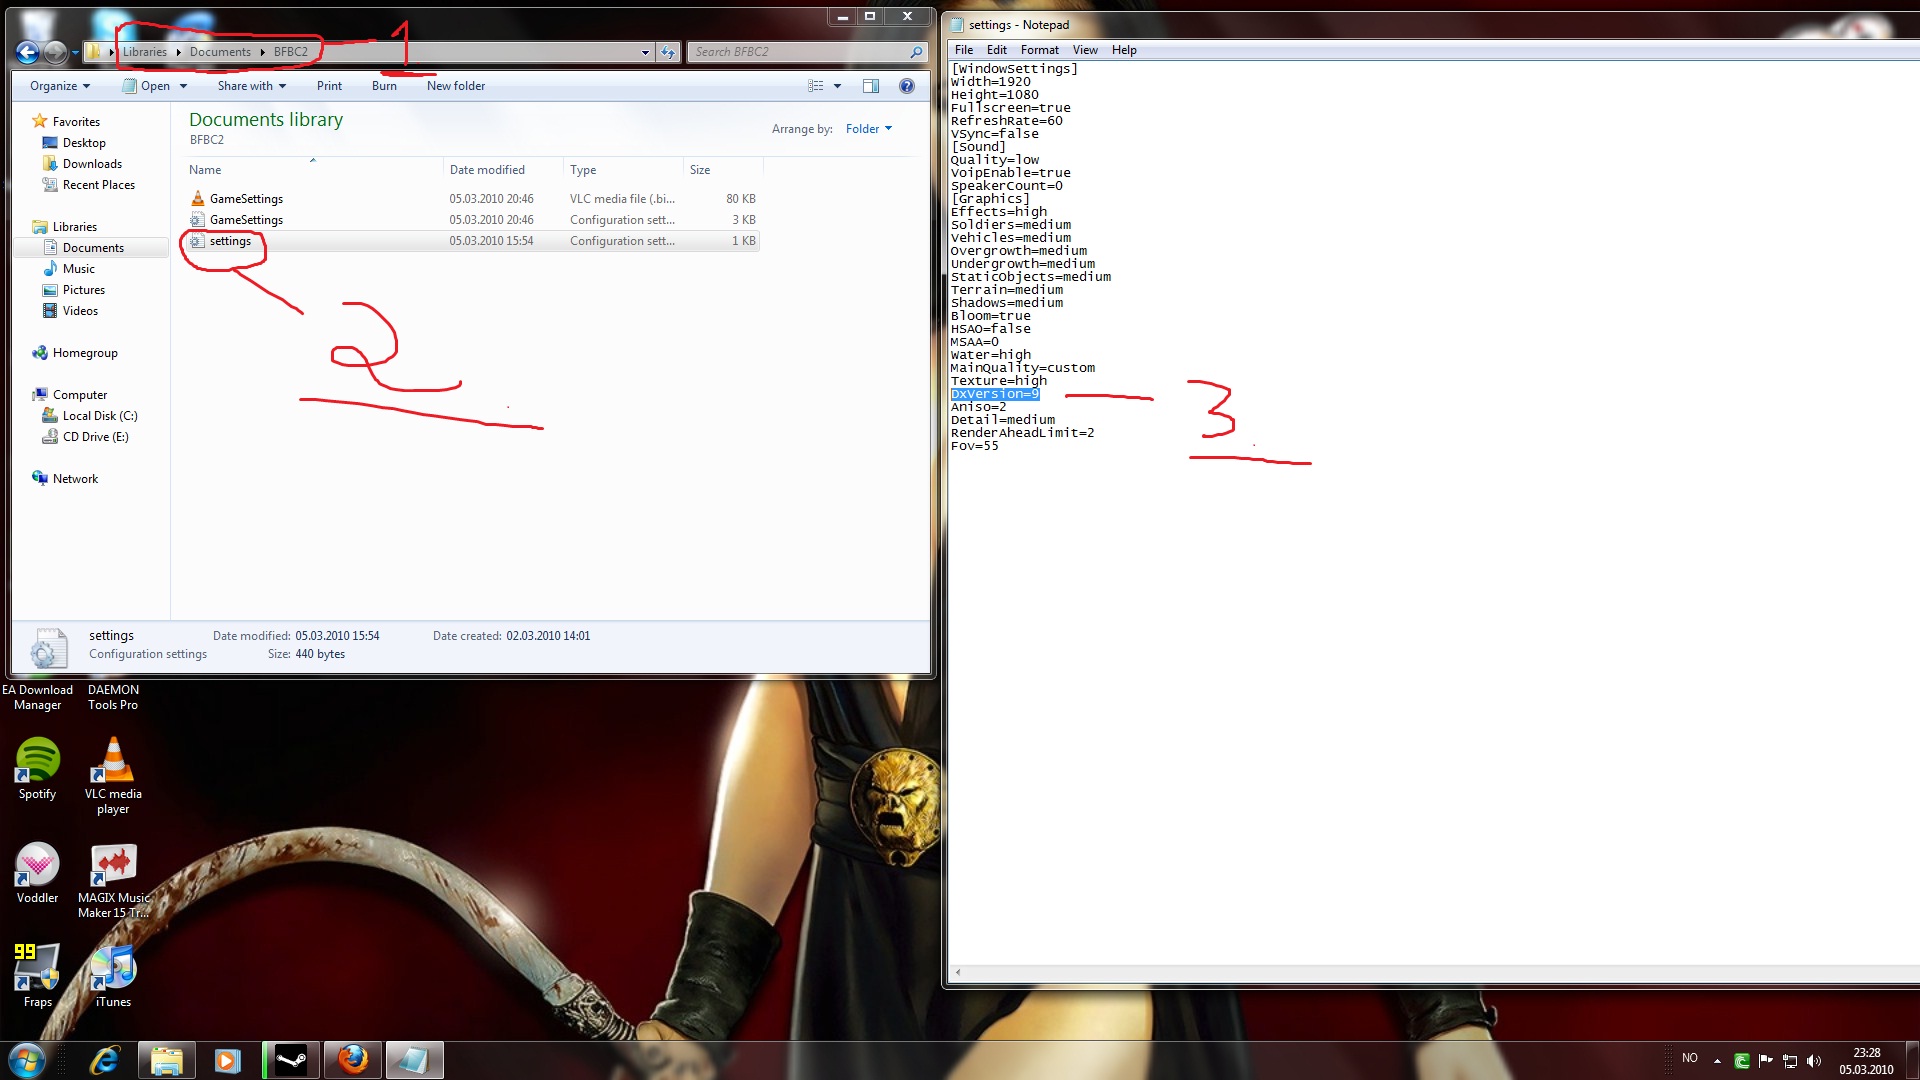Image resolution: width=1920 pixels, height=1080 pixels.
Task: Expand Arrange by Folder dropdown
Action: click(868, 129)
